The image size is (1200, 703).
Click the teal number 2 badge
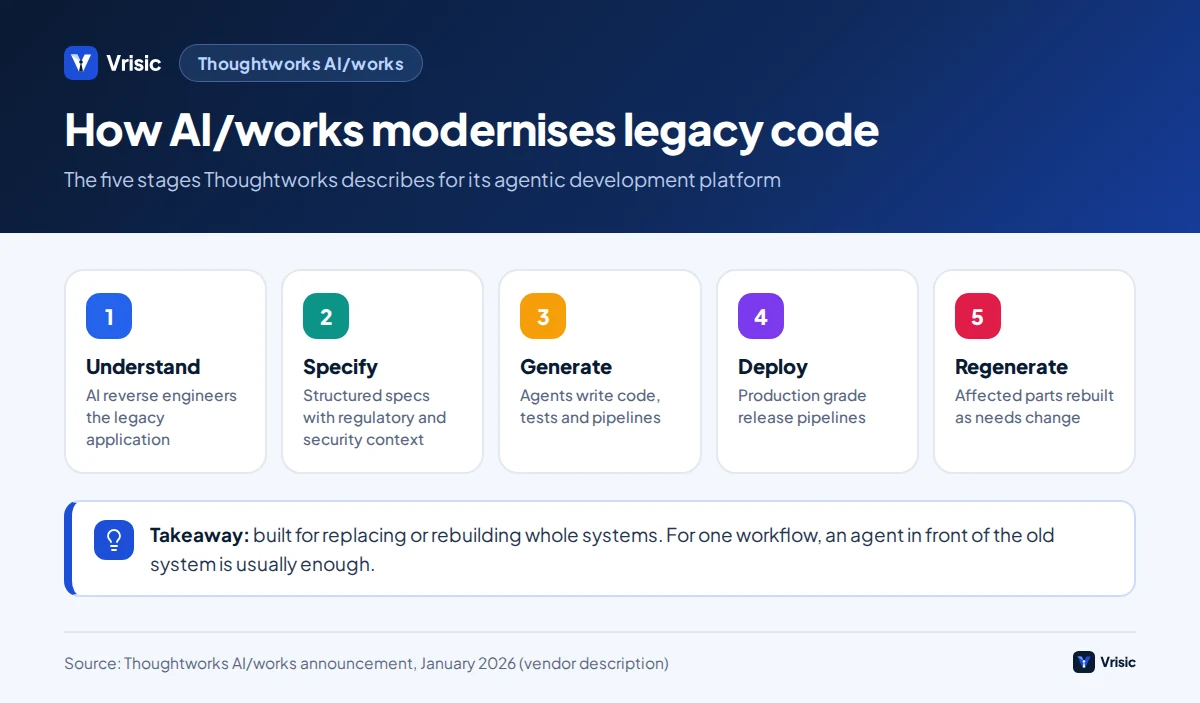click(326, 316)
